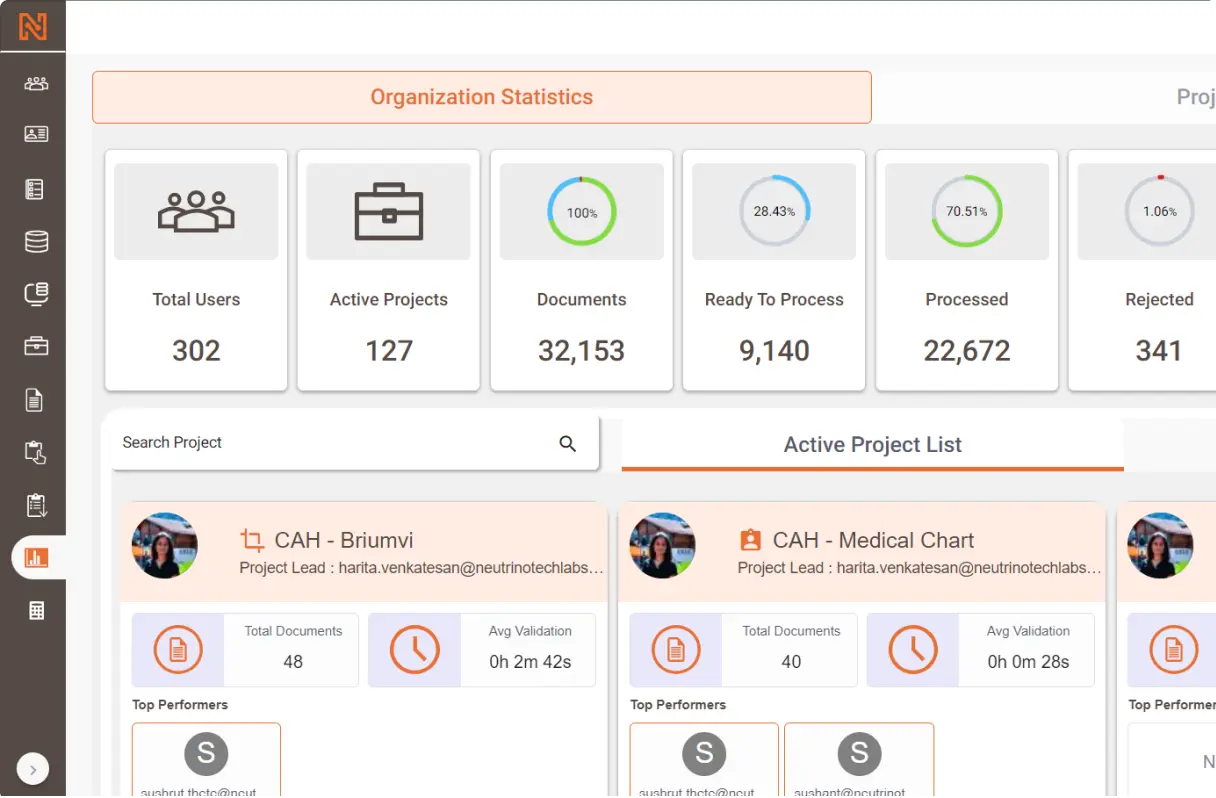The width and height of the screenshot is (1216, 798).
Task: Click the monitor sidebar icon
Action: (x=36, y=294)
